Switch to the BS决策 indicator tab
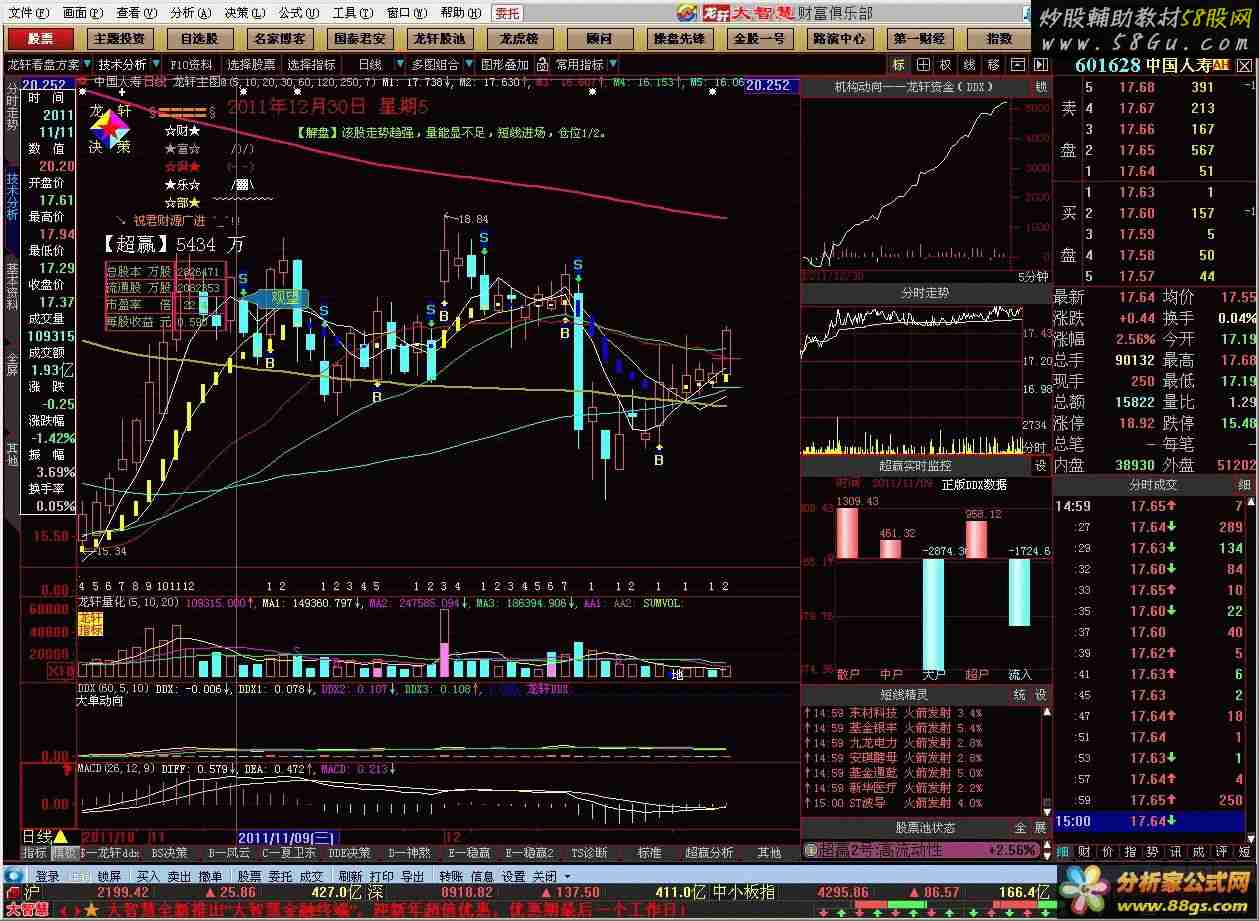1259x921 pixels. (170, 853)
